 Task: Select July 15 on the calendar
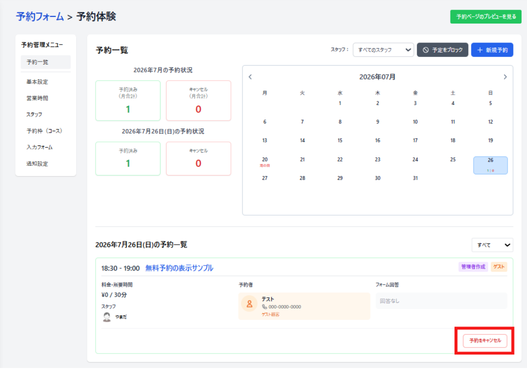(340, 140)
